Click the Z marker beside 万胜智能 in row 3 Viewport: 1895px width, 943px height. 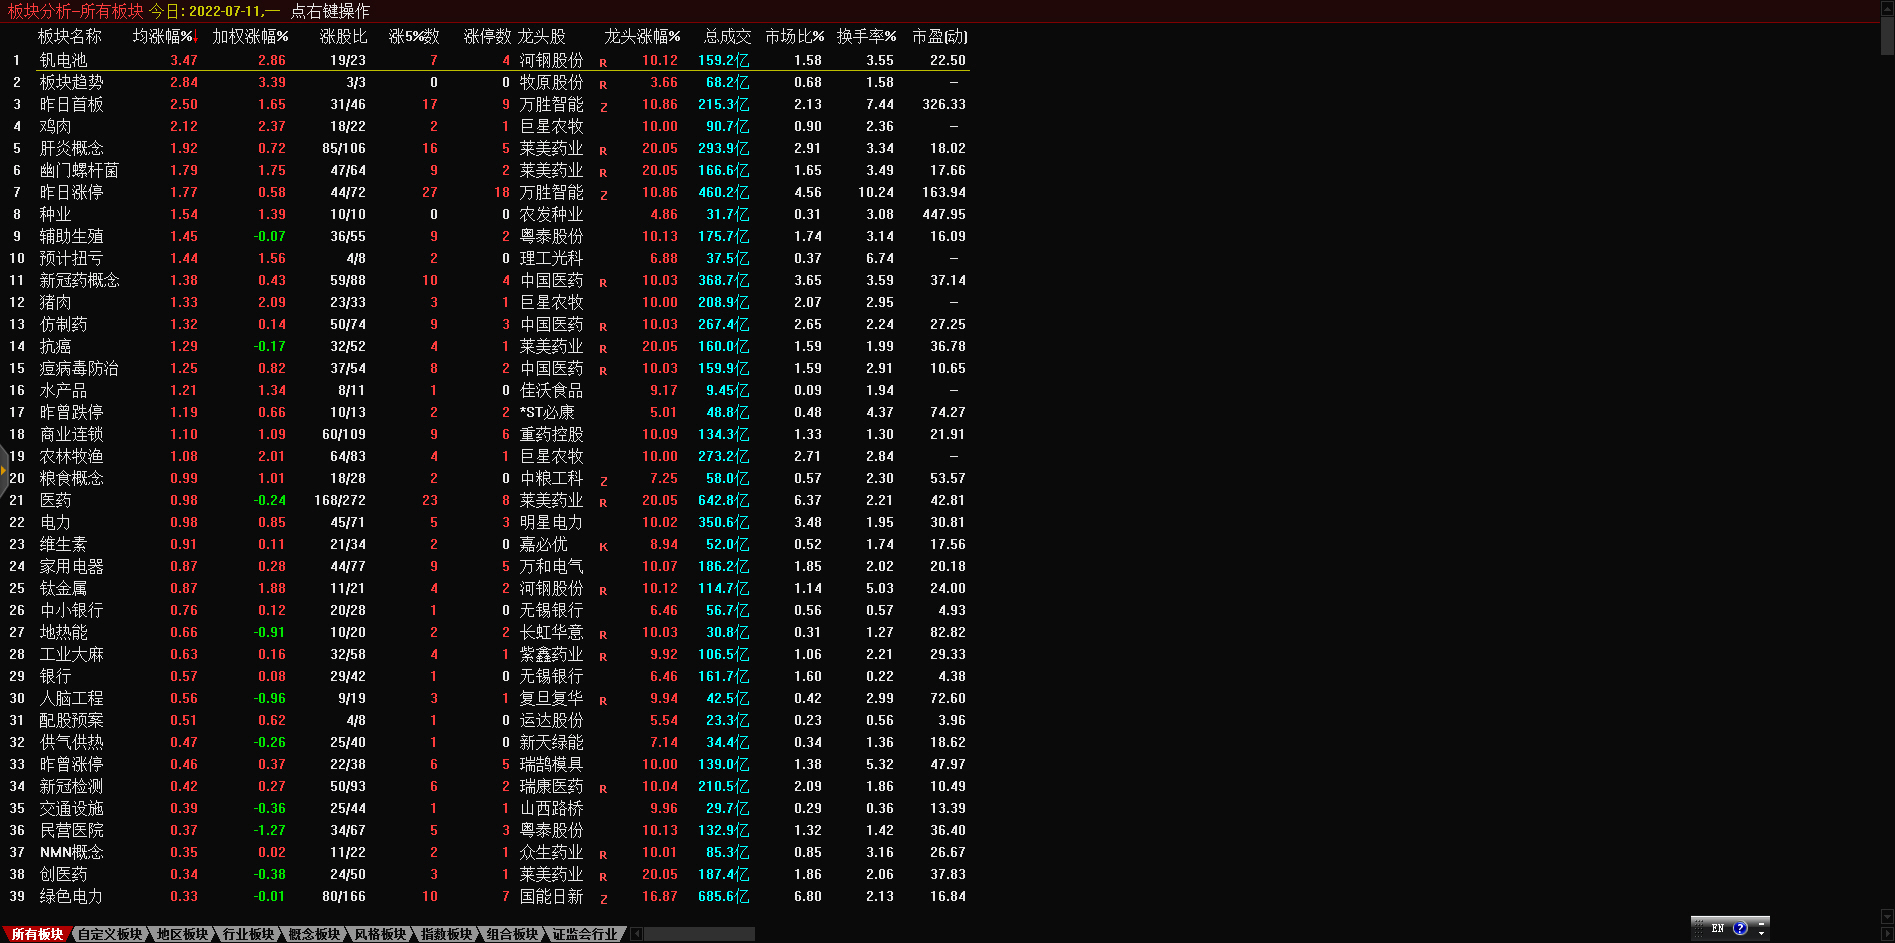click(x=603, y=107)
